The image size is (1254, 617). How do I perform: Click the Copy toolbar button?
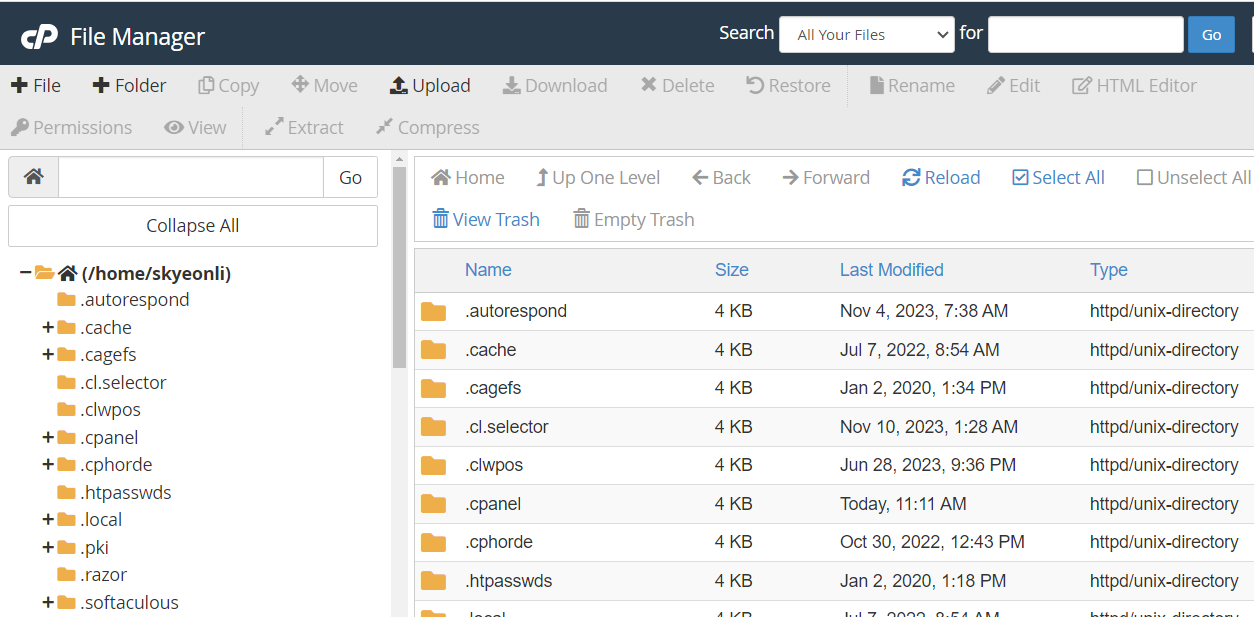coord(229,86)
